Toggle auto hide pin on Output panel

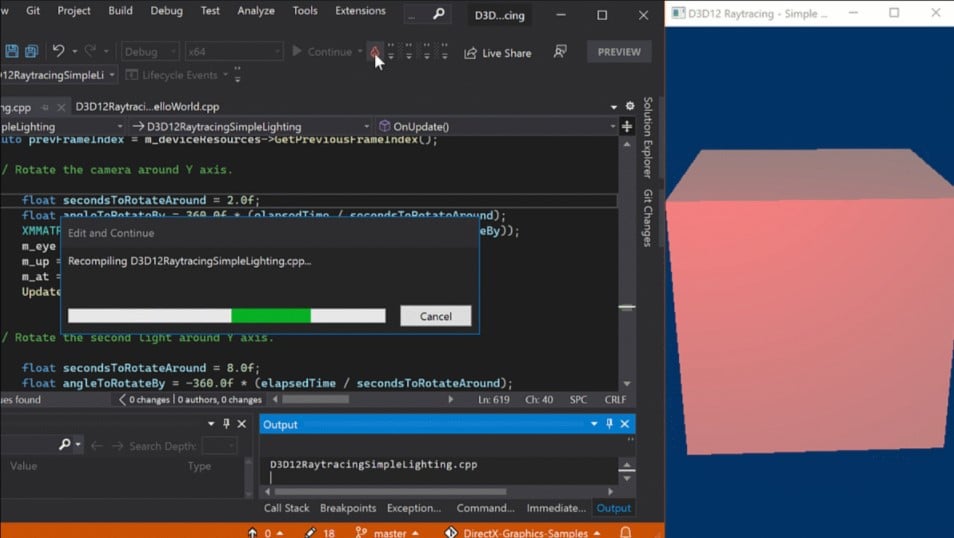[610, 424]
